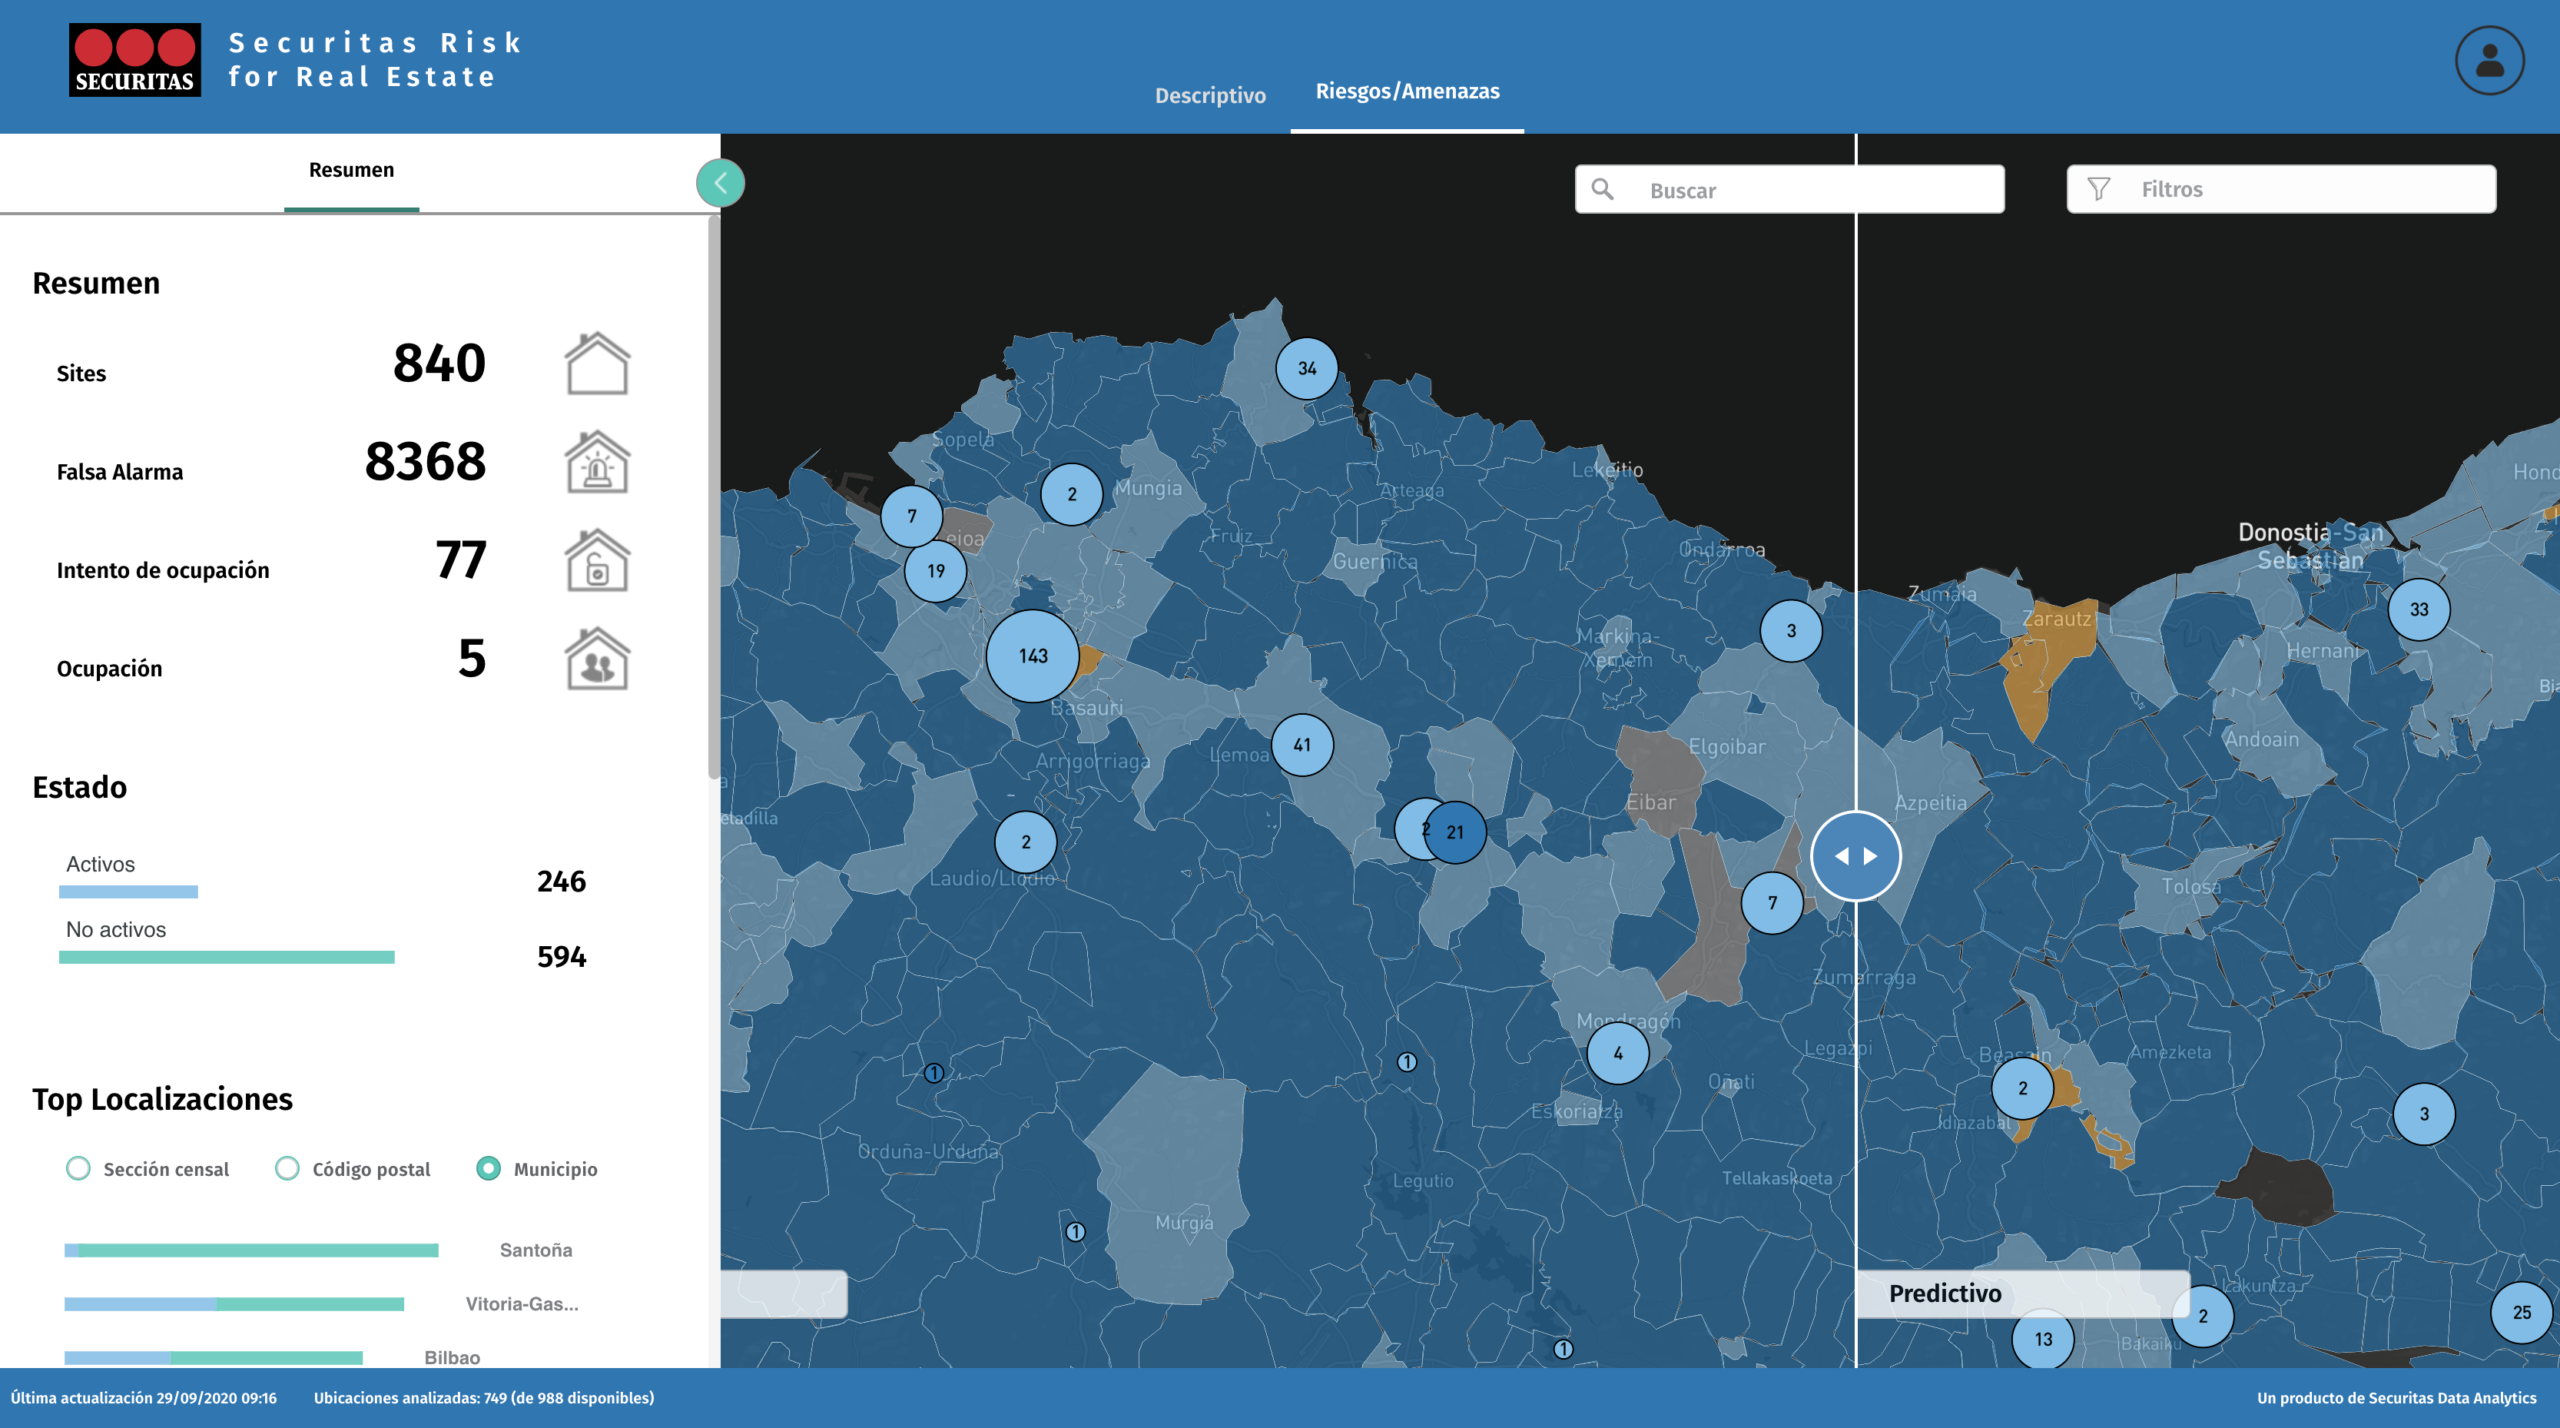Open the 13 cluster marker
2560x1428 pixels.
pyautogui.click(x=2043, y=1339)
